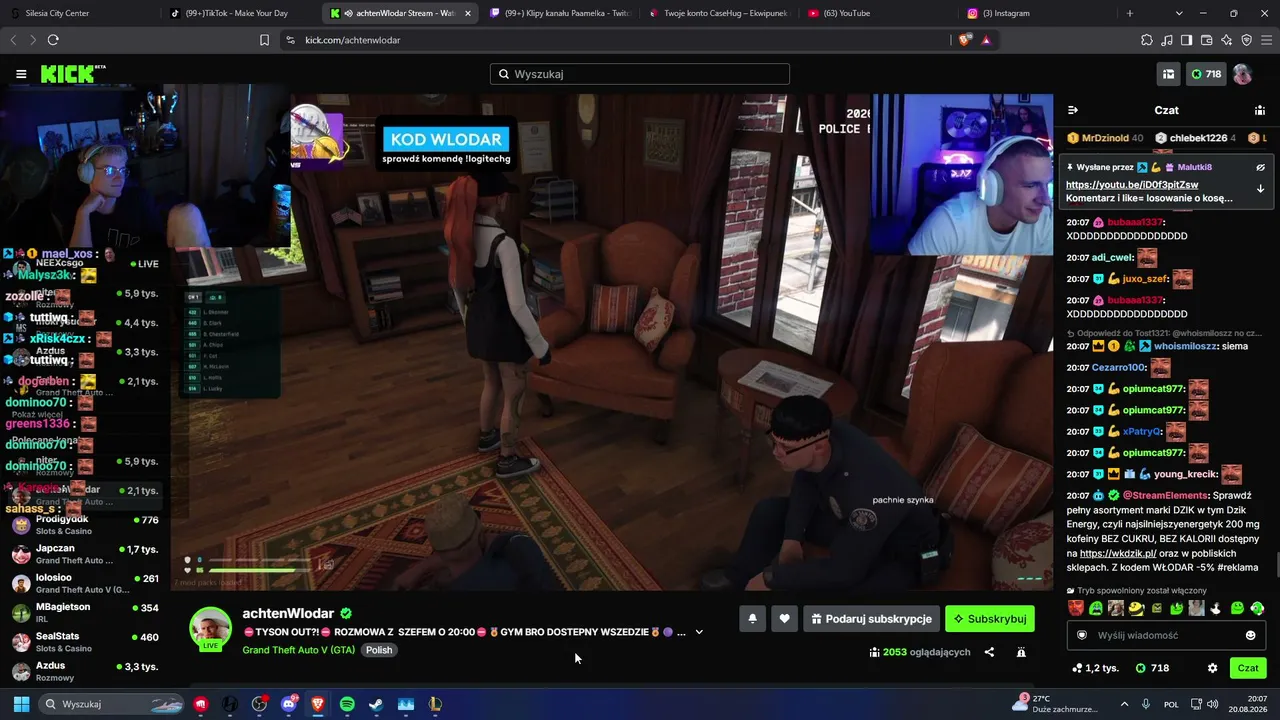The width and height of the screenshot is (1280, 720).
Task: Toggle stream notifications bell
Action: [753, 619]
